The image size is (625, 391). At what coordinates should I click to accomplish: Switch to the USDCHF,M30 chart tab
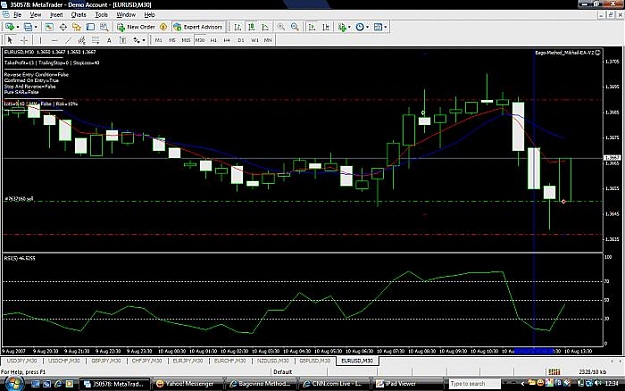pos(64,361)
